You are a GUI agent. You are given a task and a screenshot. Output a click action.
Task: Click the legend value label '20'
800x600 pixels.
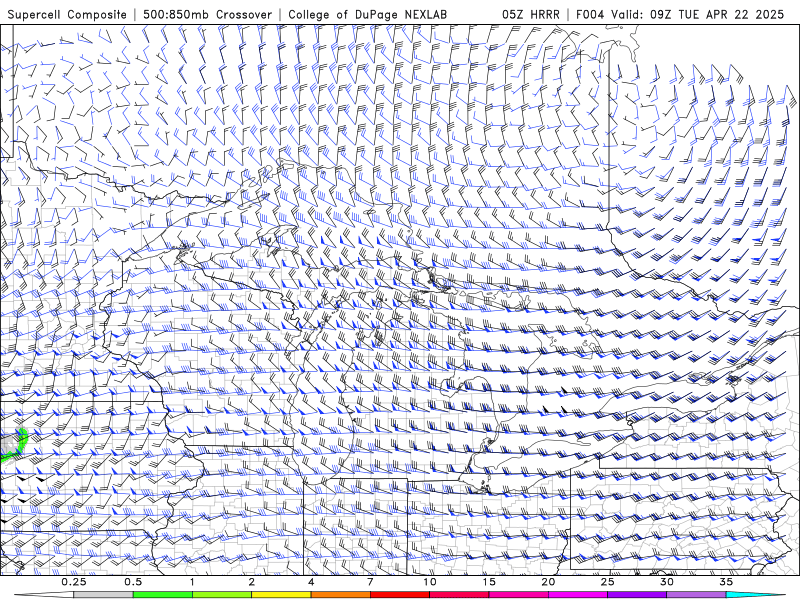[x=548, y=582]
